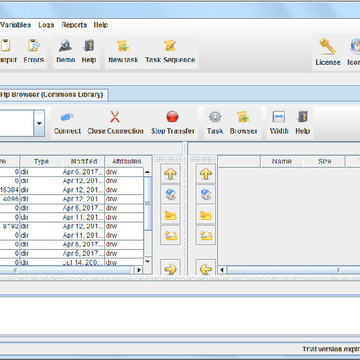Open the License key icon

coord(328,52)
